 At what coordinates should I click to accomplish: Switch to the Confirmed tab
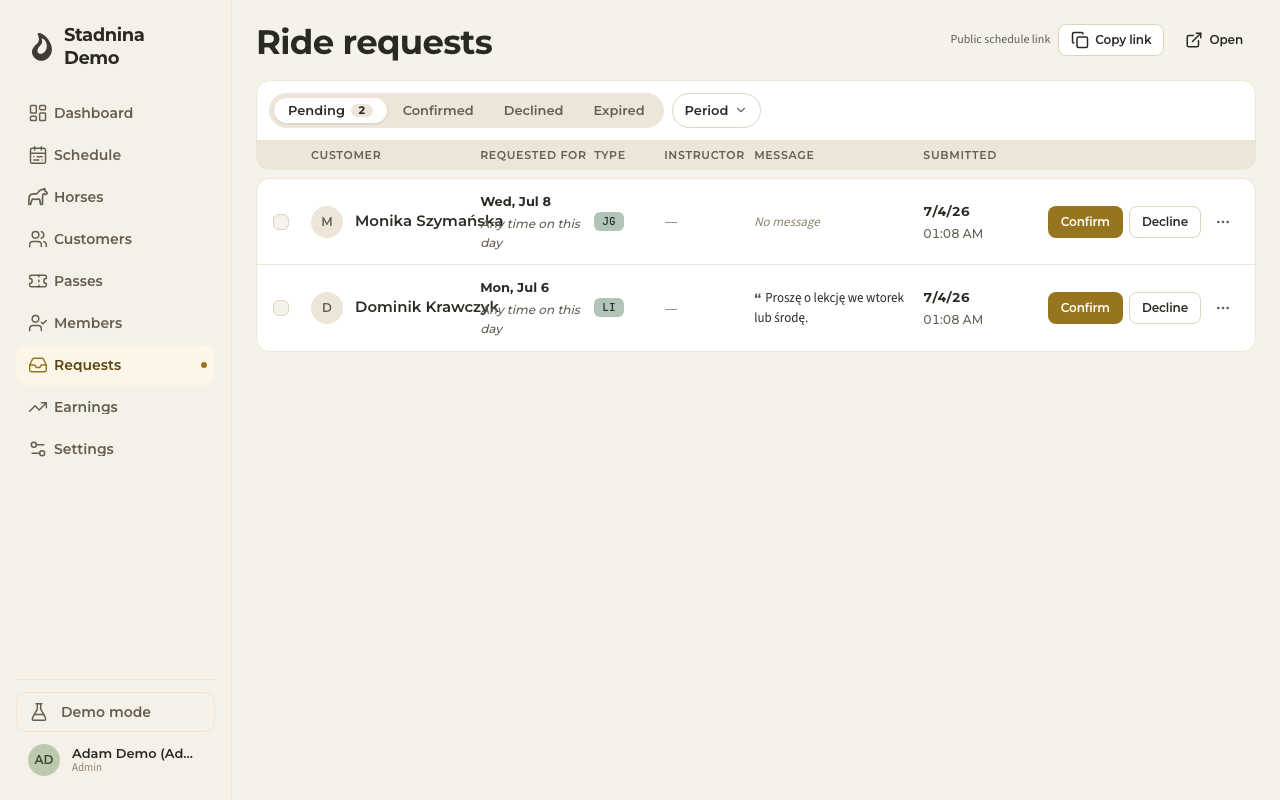(438, 111)
